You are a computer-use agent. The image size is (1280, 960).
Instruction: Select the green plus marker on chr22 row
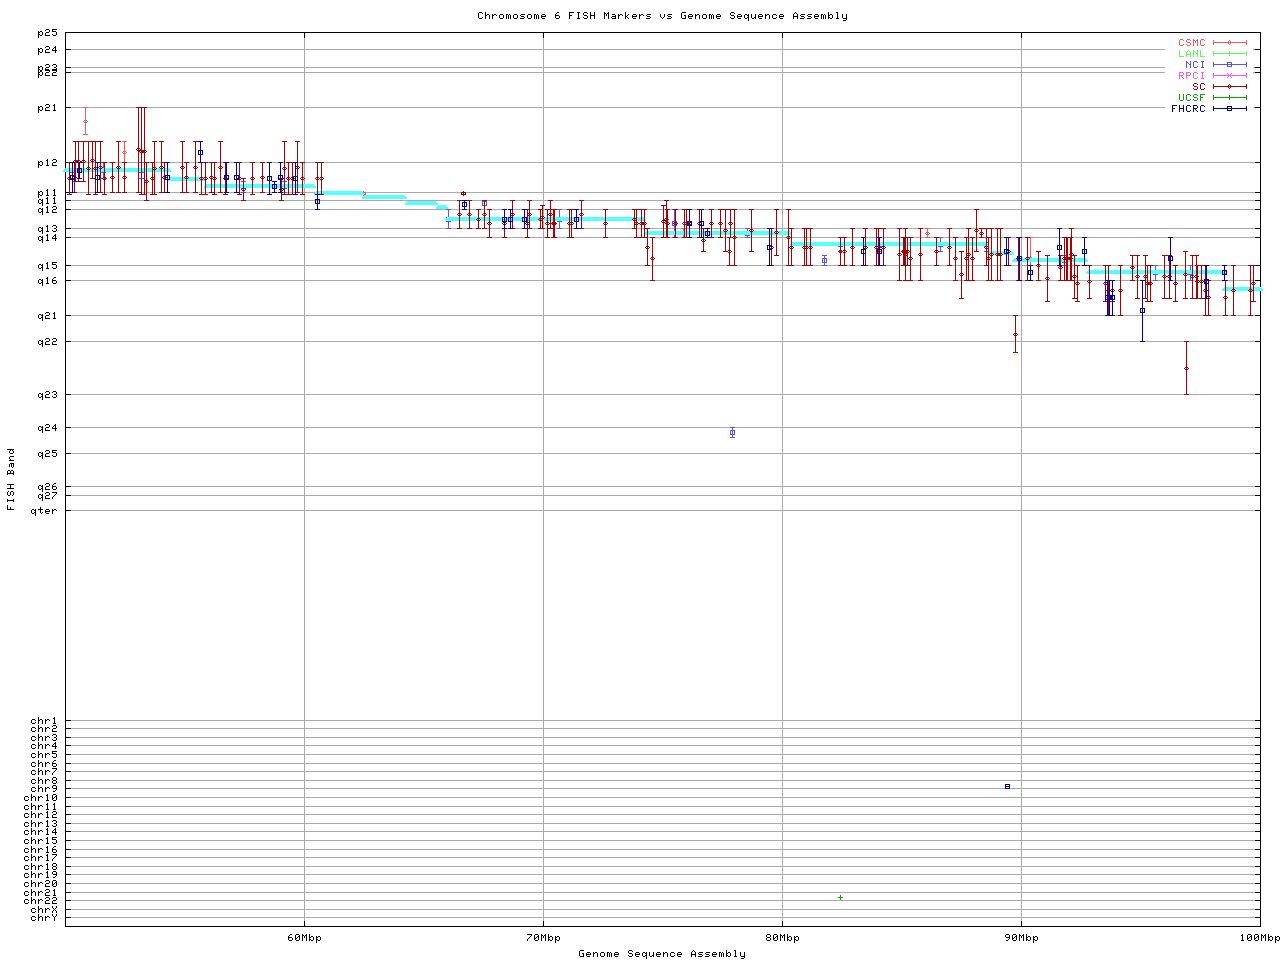point(840,898)
